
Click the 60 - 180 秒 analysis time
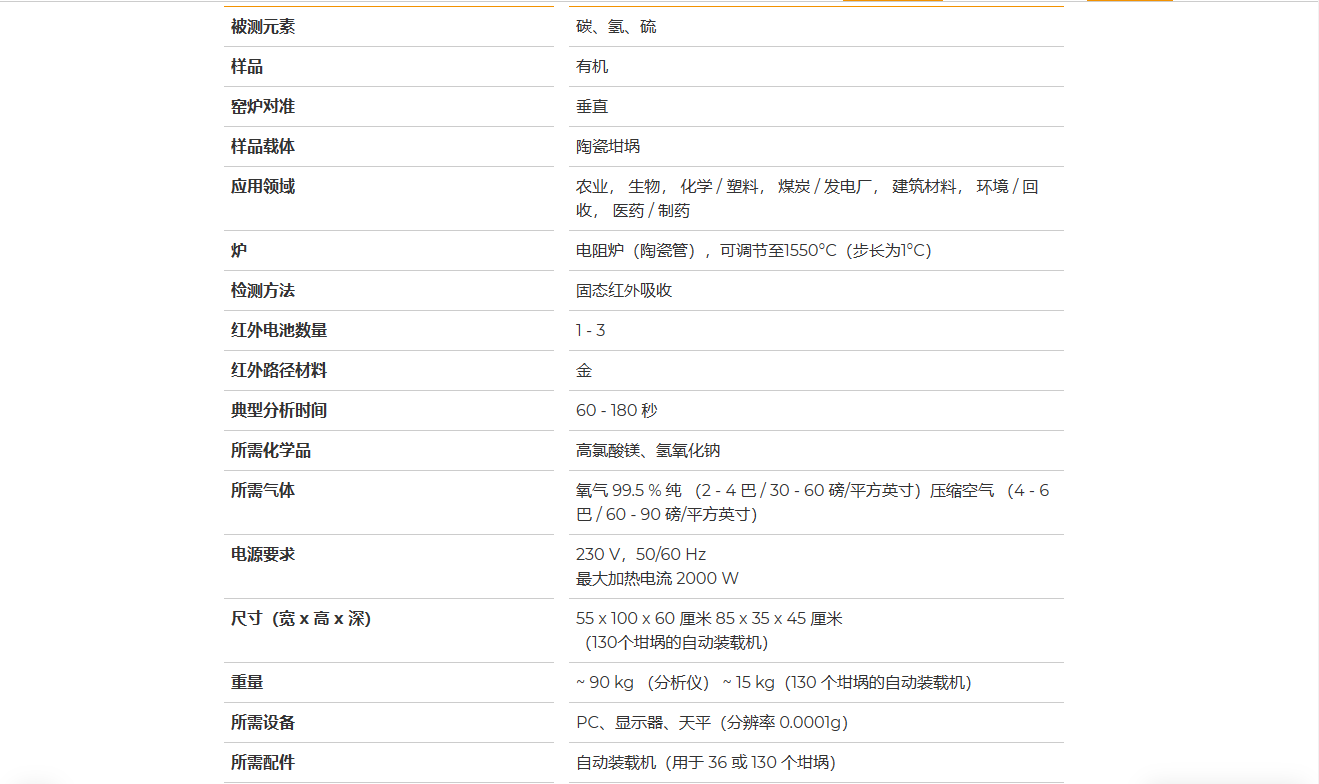click(x=617, y=411)
